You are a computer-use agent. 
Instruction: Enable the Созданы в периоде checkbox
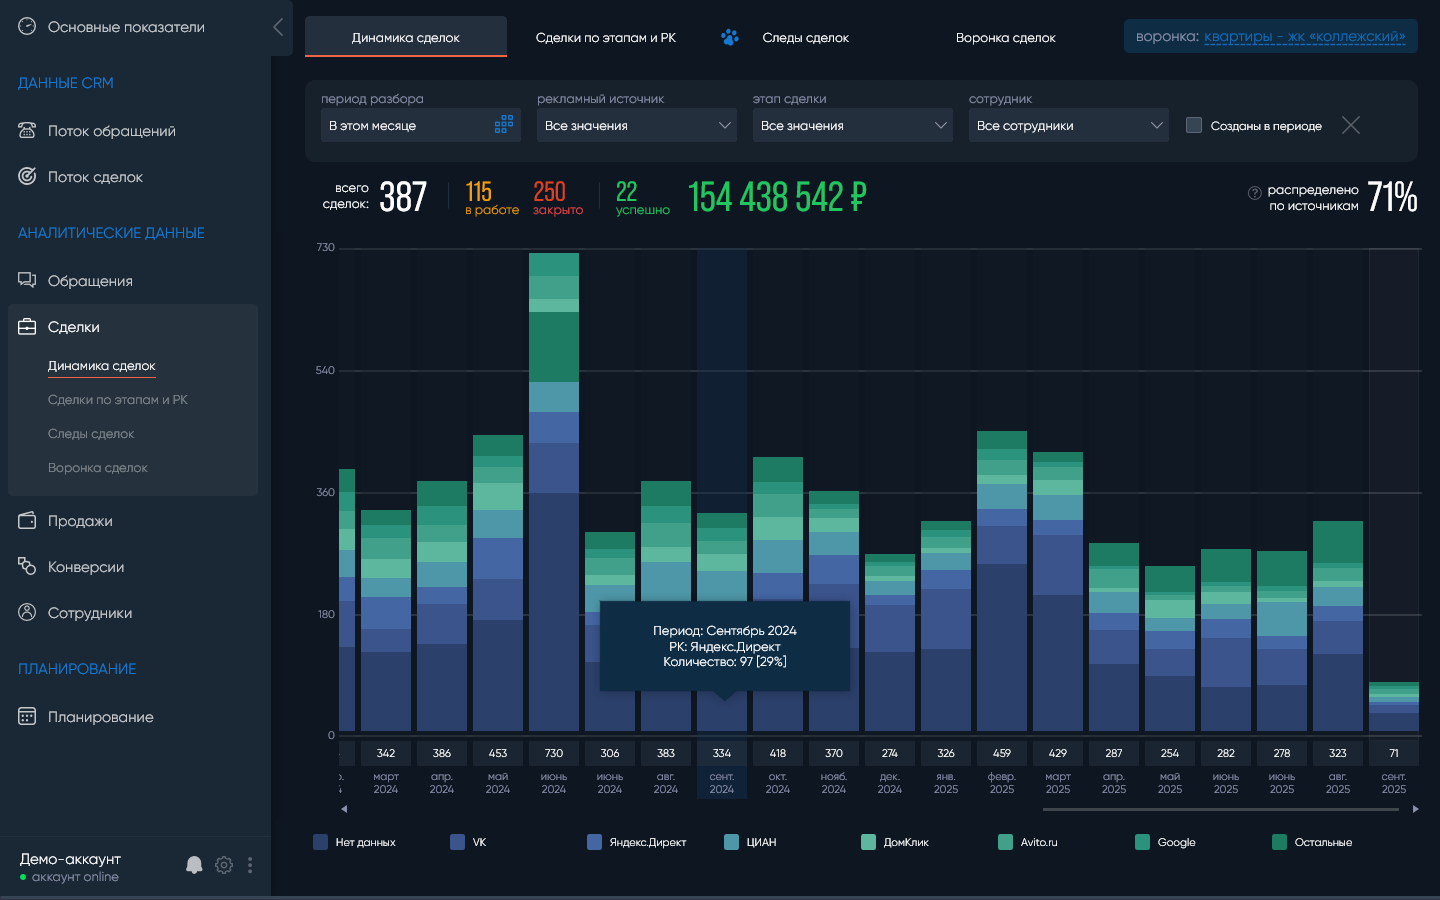point(1194,125)
